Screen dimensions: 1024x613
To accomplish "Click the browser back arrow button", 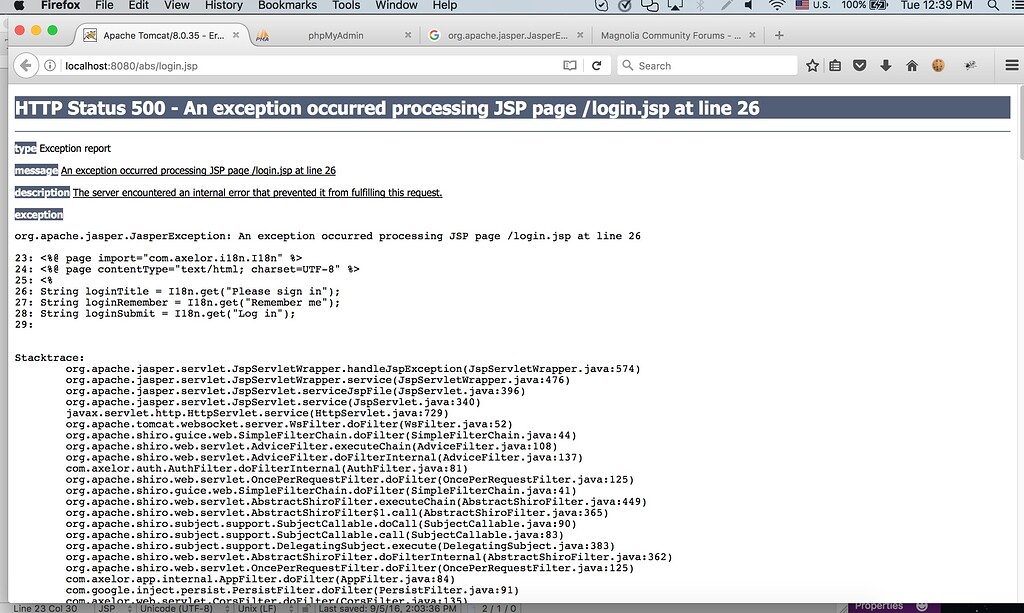I will pos(25,66).
